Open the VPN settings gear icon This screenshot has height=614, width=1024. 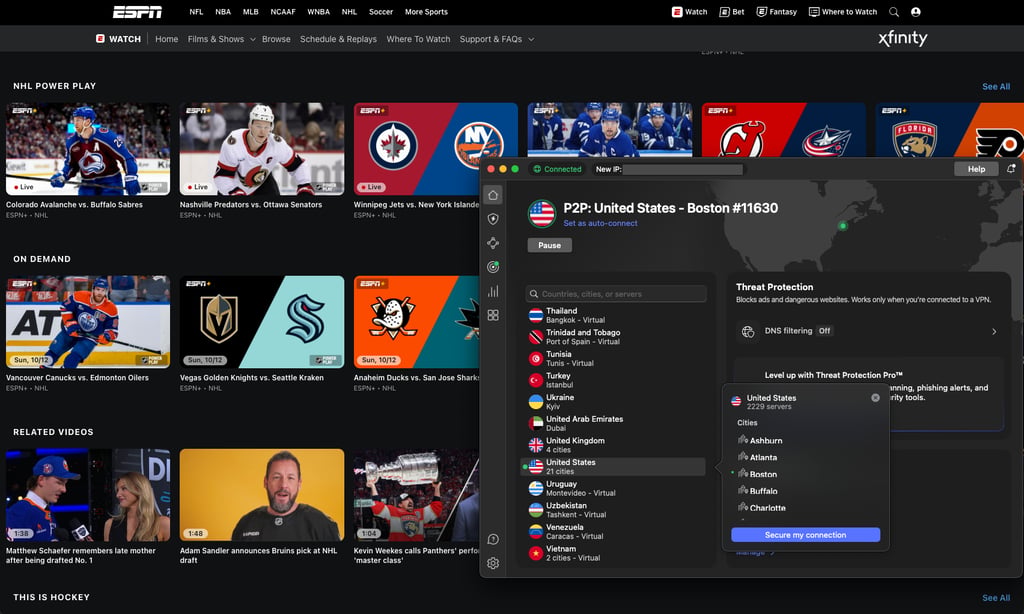(x=493, y=563)
